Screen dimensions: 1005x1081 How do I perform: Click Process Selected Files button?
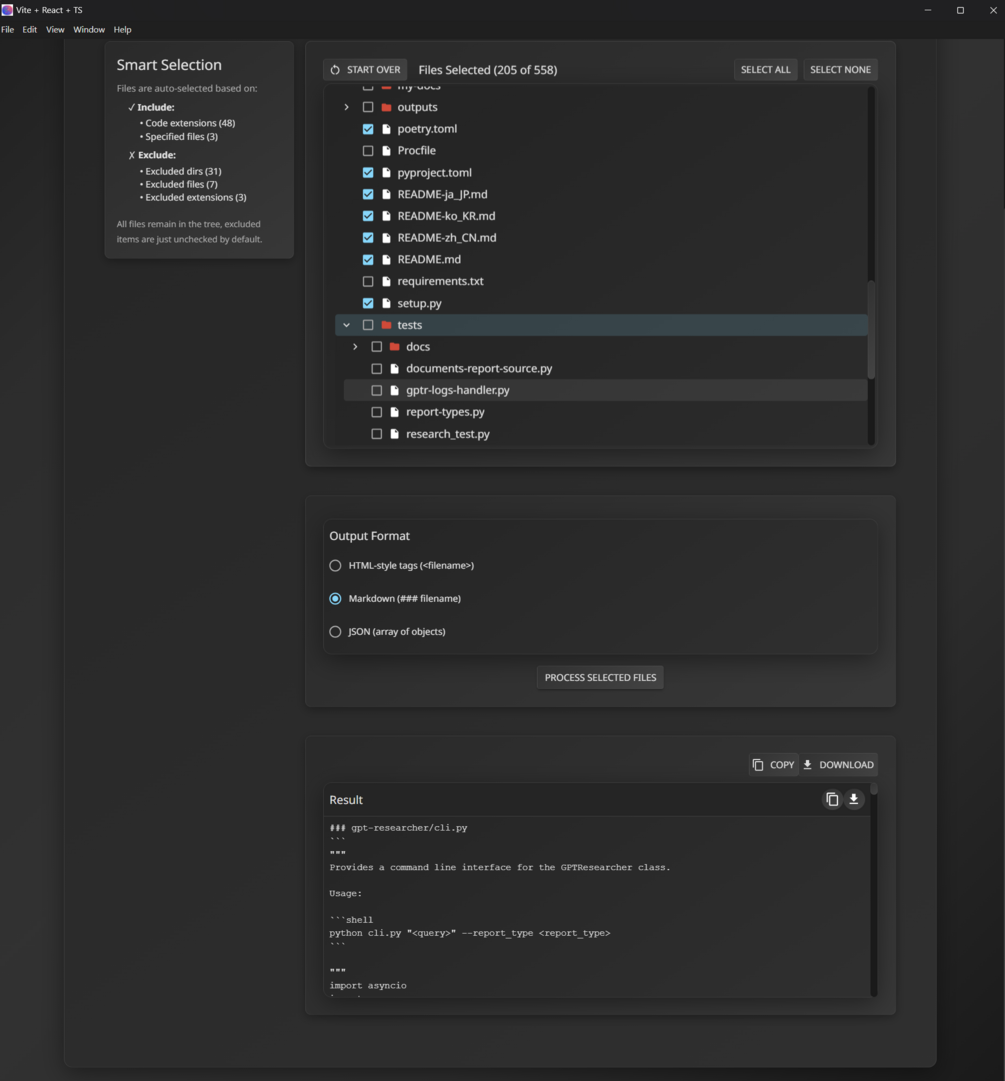coord(600,678)
